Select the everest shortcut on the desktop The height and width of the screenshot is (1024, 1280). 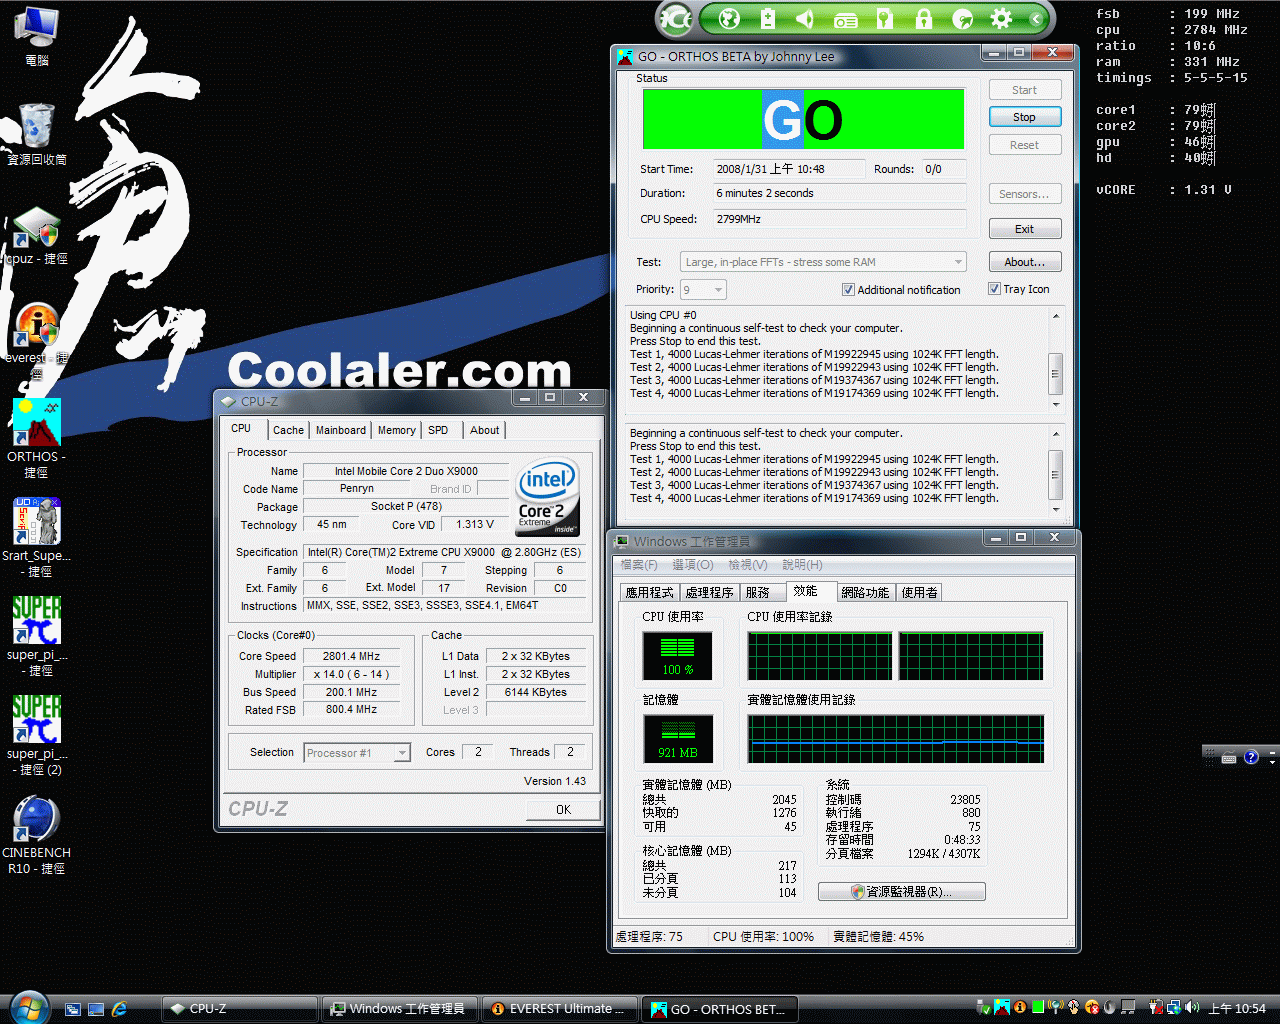pyautogui.click(x=37, y=340)
